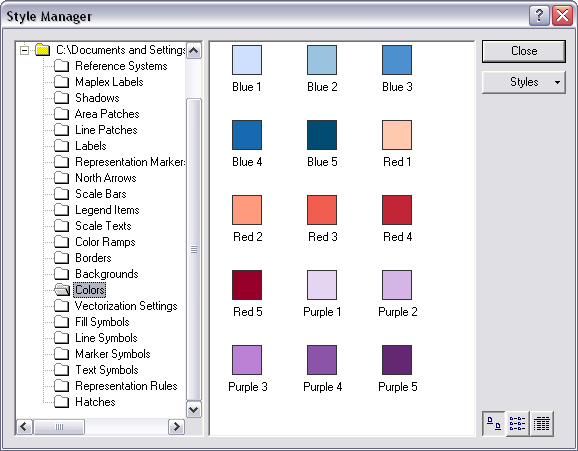Select the Marker Symbols folder
Viewport: 578px width, 451px height.
112,354
